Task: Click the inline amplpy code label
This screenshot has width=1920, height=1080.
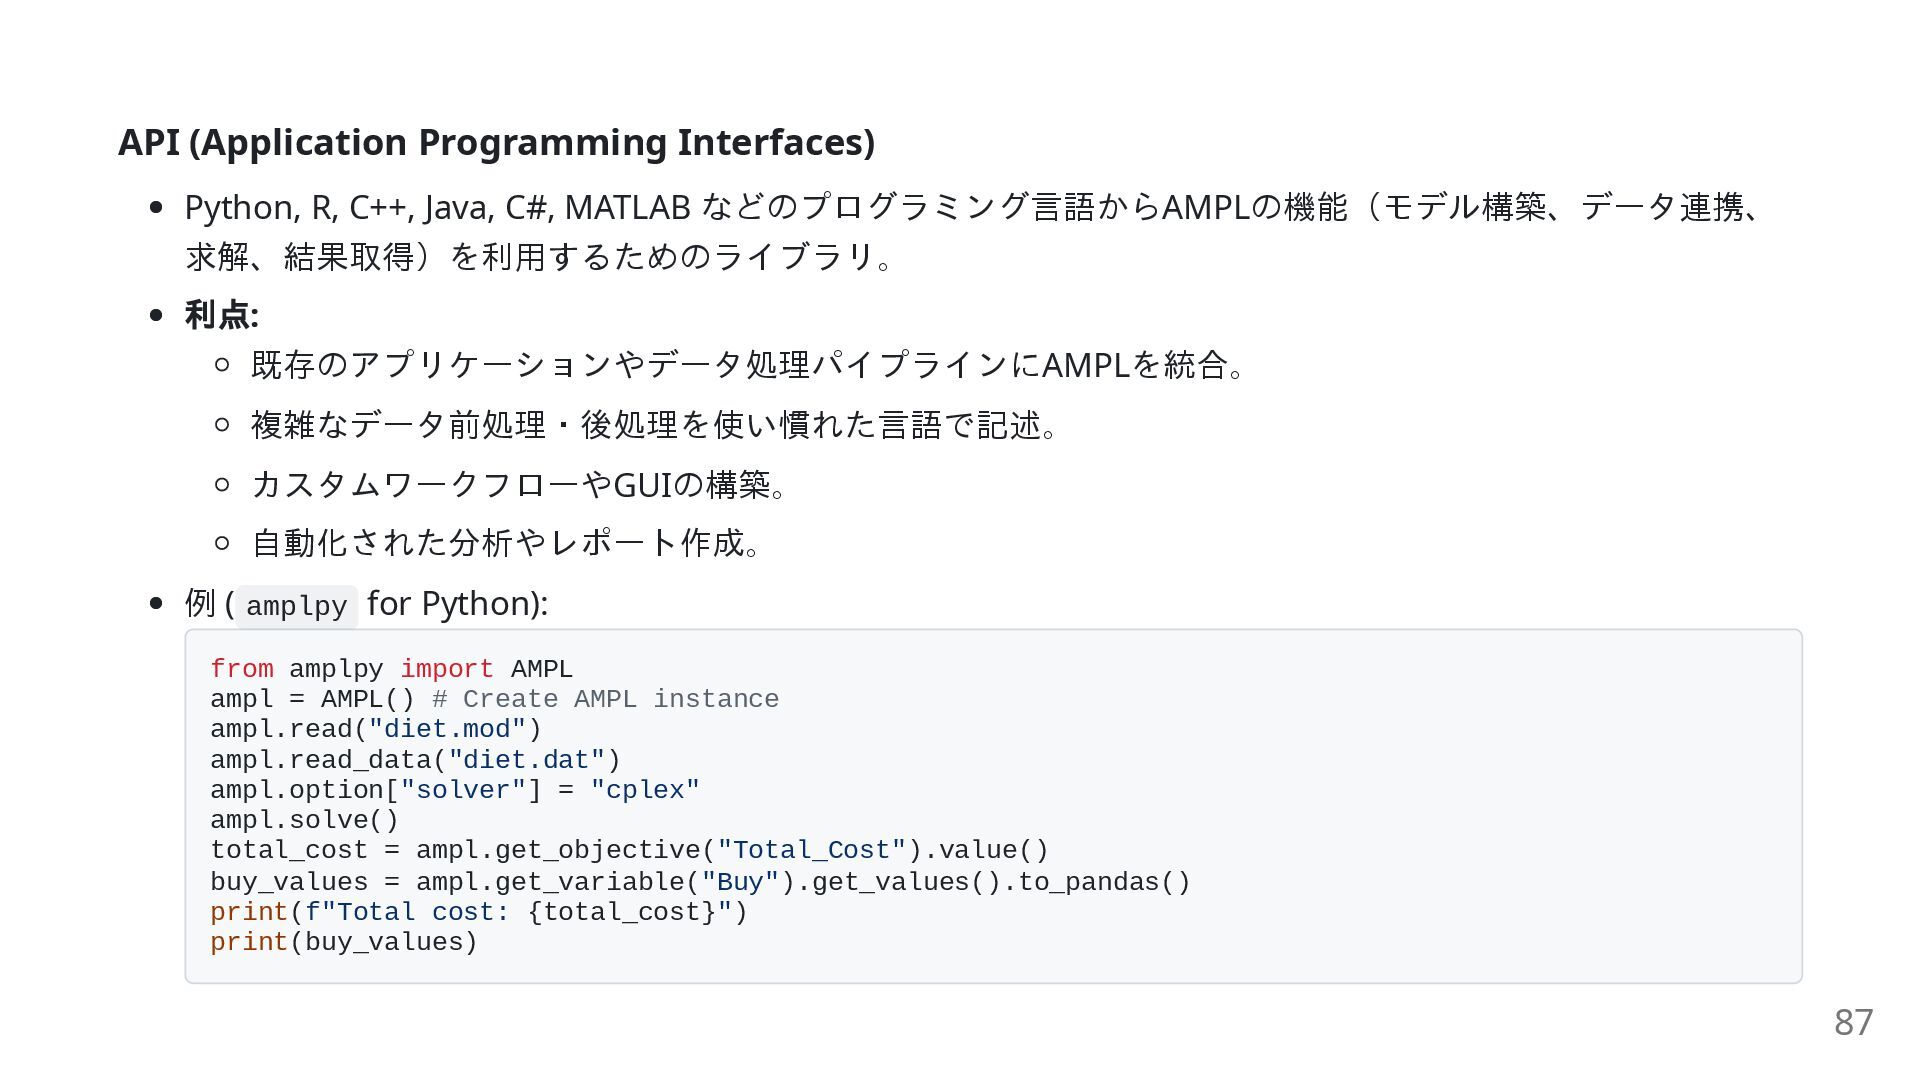Action: pos(296,606)
